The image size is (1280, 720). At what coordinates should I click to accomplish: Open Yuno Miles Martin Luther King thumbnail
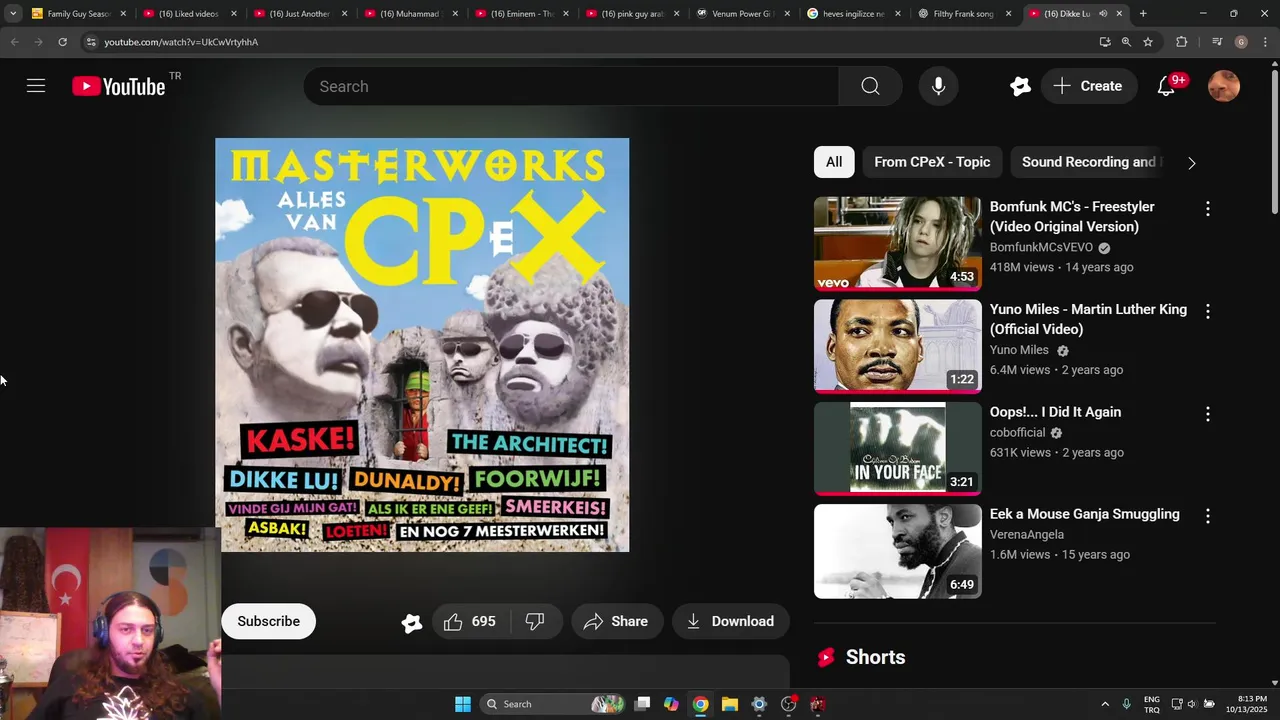(897, 346)
